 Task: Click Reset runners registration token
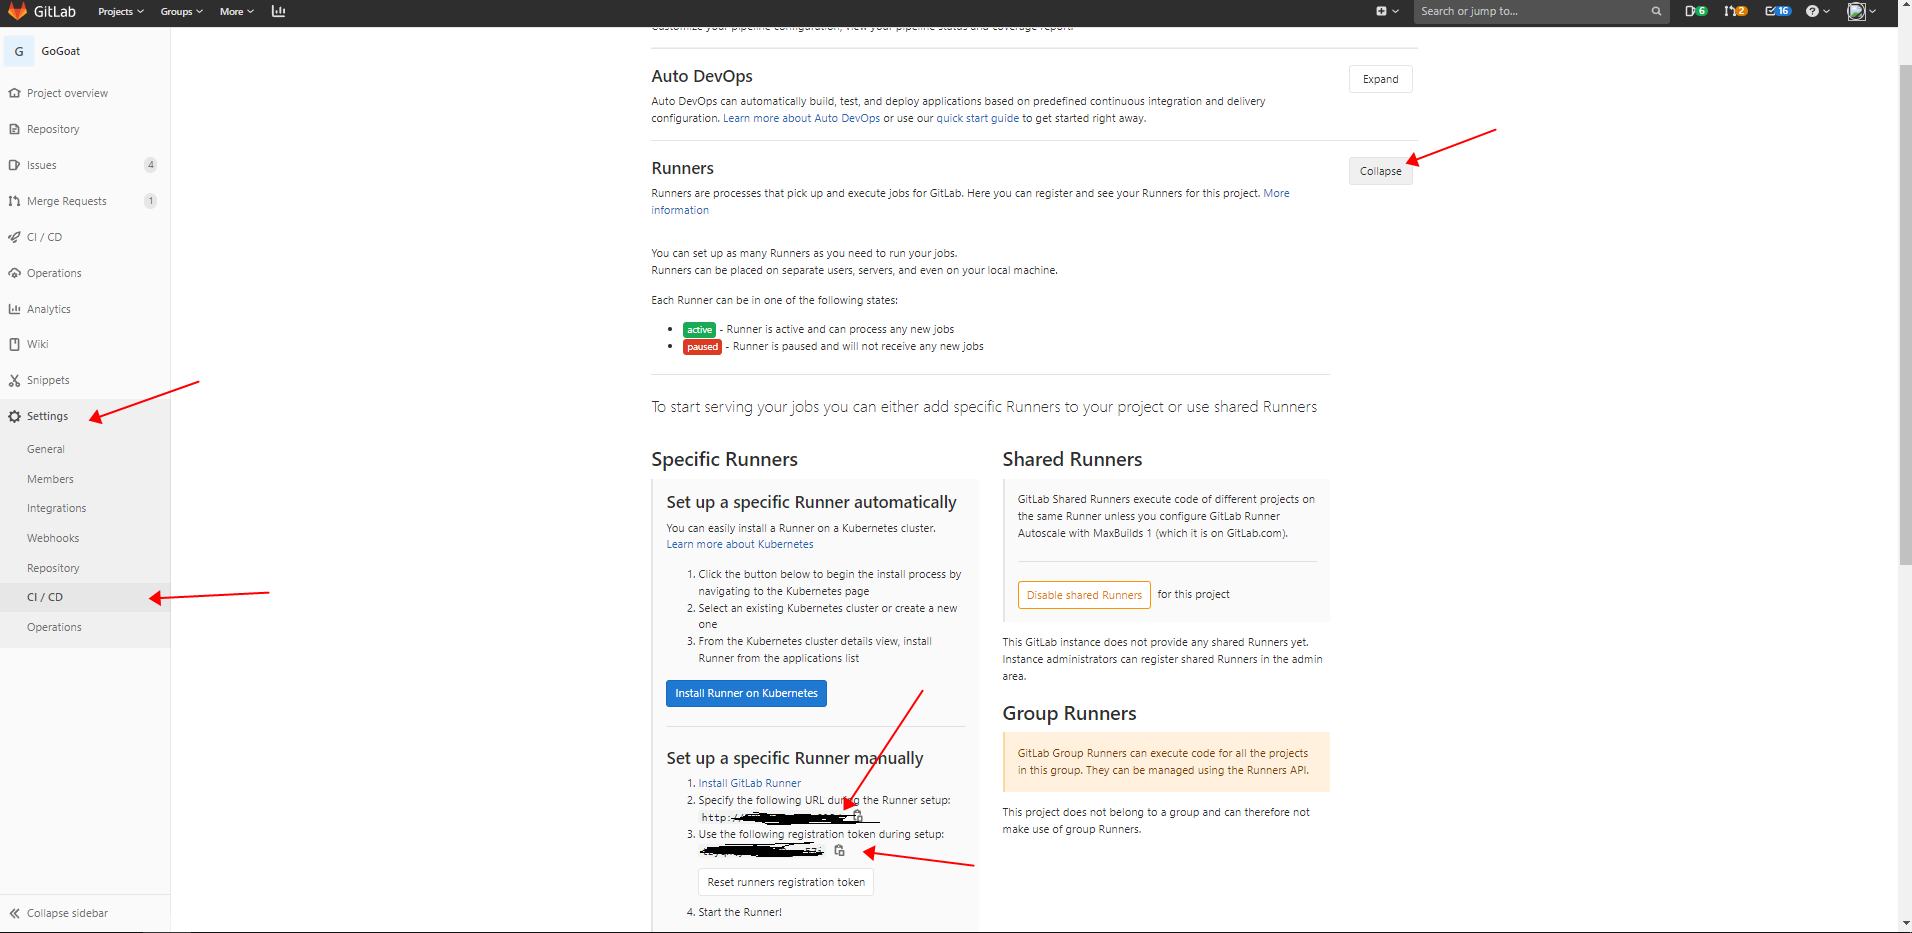(786, 882)
